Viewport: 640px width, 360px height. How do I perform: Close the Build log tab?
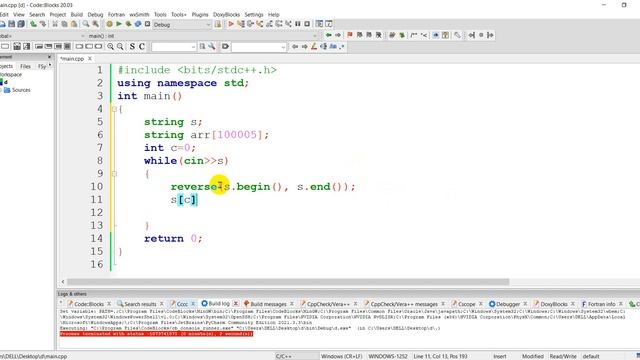pyautogui.click(x=236, y=304)
